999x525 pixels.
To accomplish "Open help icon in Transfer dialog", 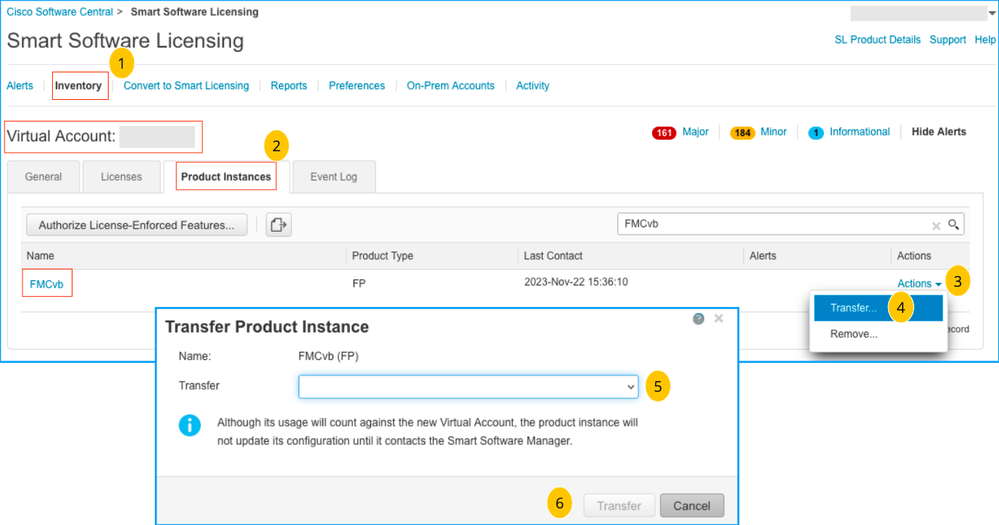I will tap(698, 319).
